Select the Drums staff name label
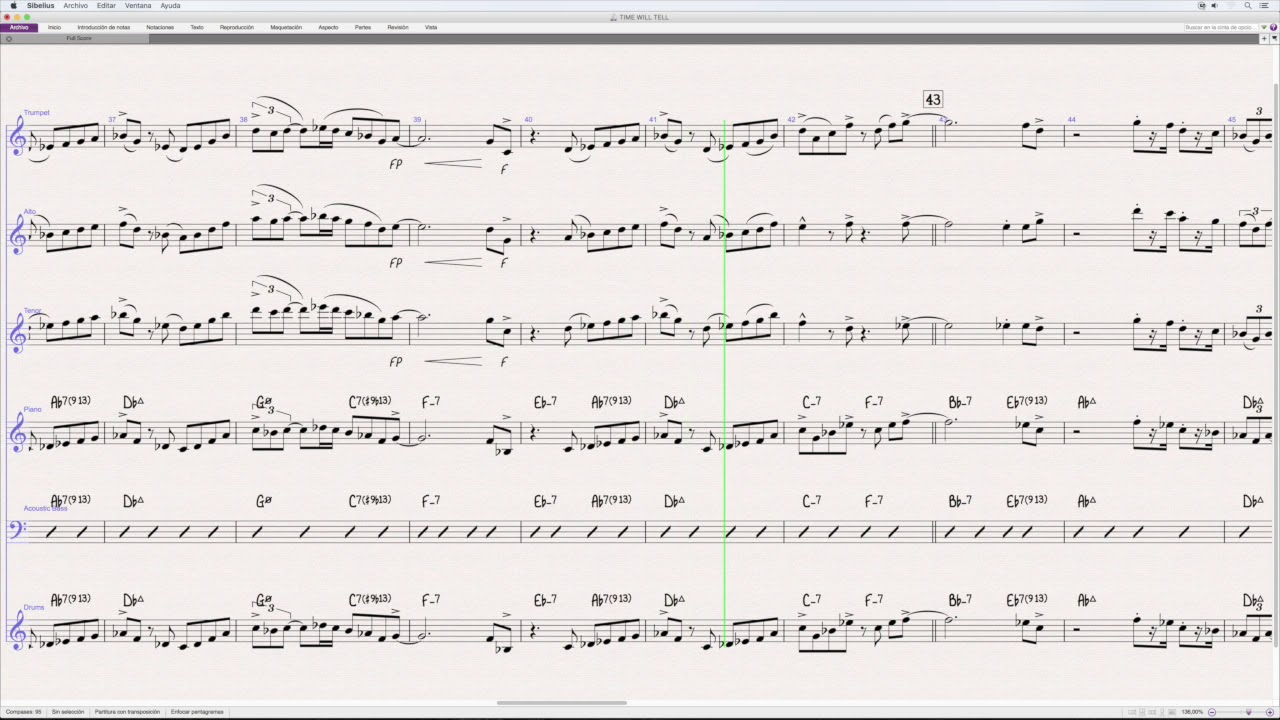The image size is (1280, 720). point(34,608)
